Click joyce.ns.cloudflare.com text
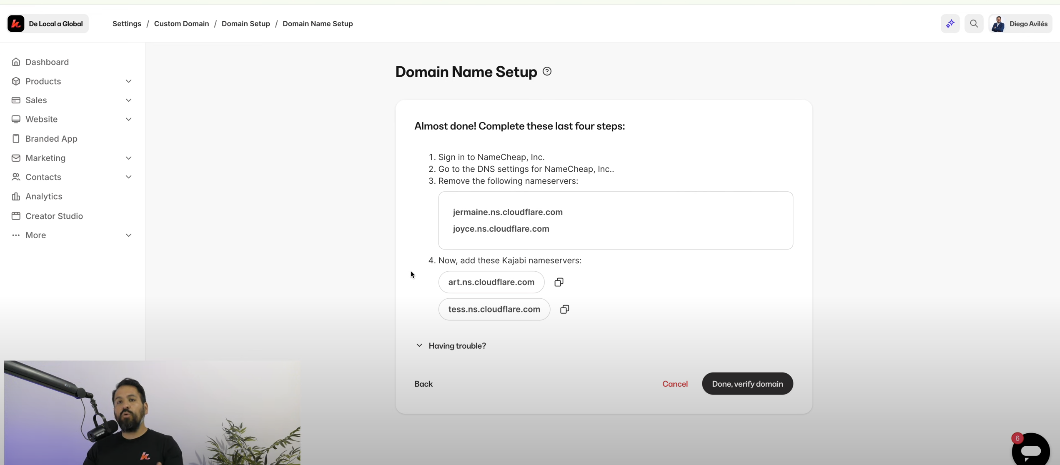 click(x=501, y=229)
